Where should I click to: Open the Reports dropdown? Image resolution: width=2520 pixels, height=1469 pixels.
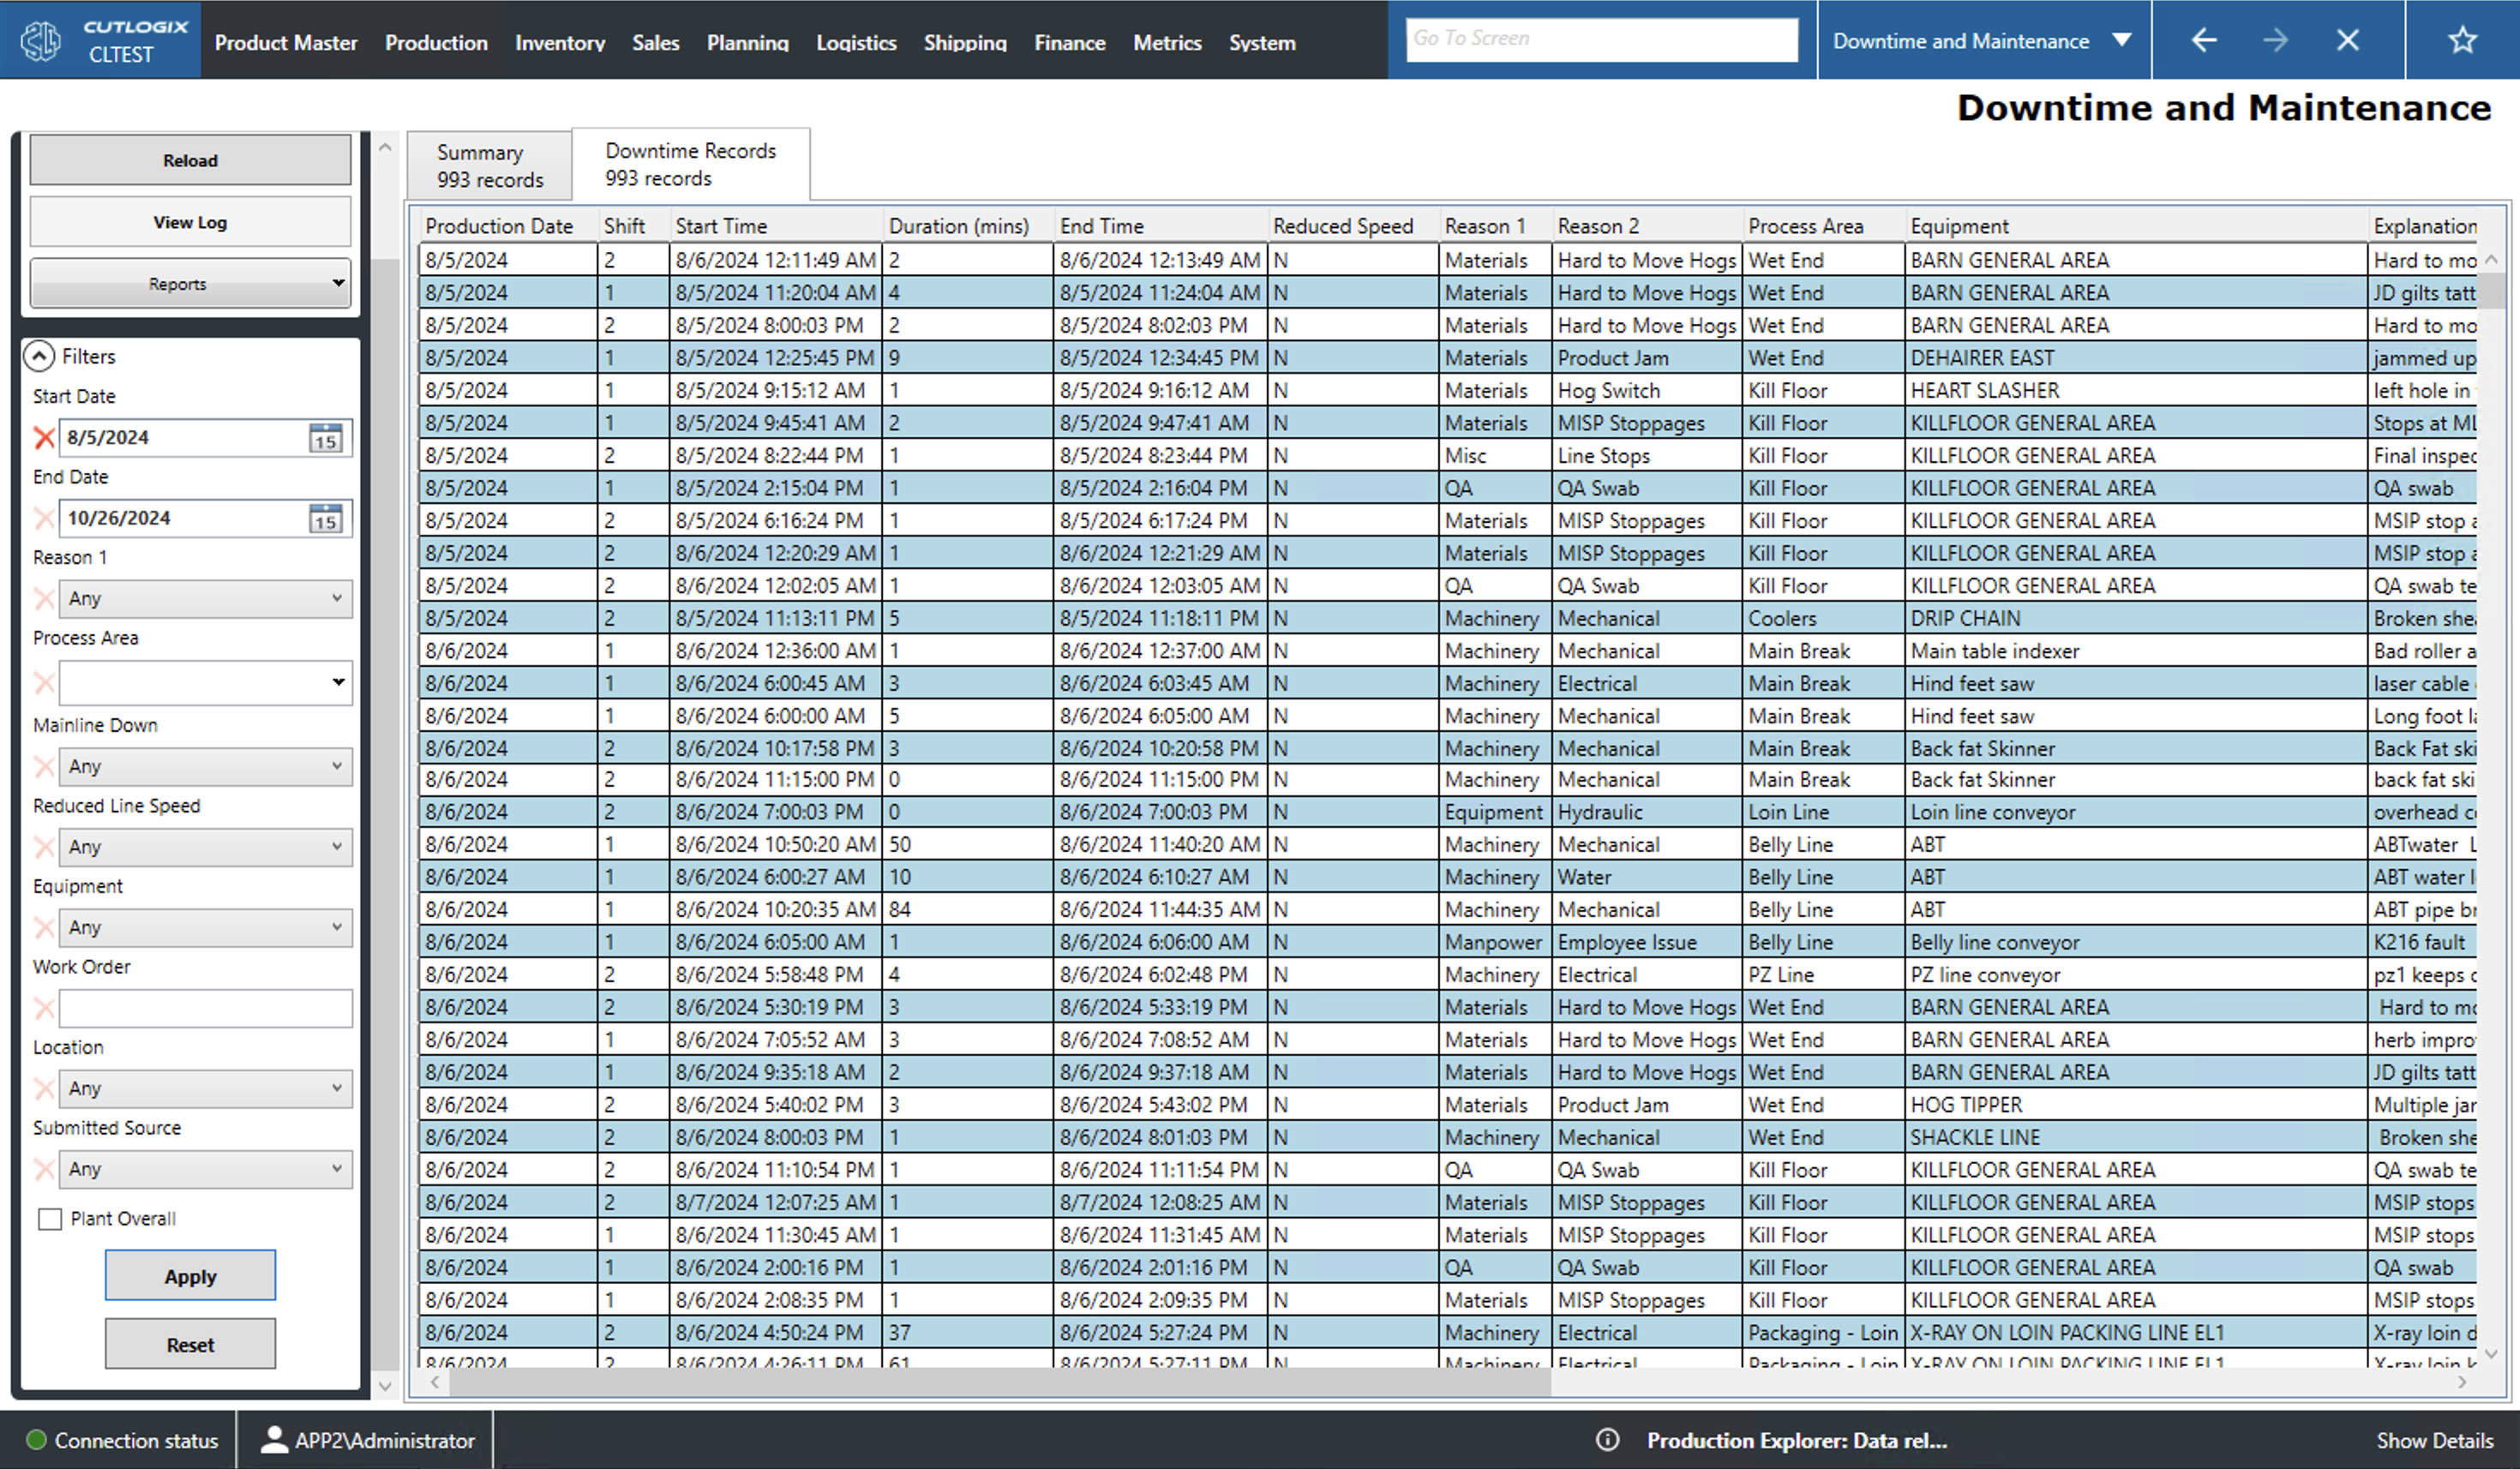[x=190, y=284]
